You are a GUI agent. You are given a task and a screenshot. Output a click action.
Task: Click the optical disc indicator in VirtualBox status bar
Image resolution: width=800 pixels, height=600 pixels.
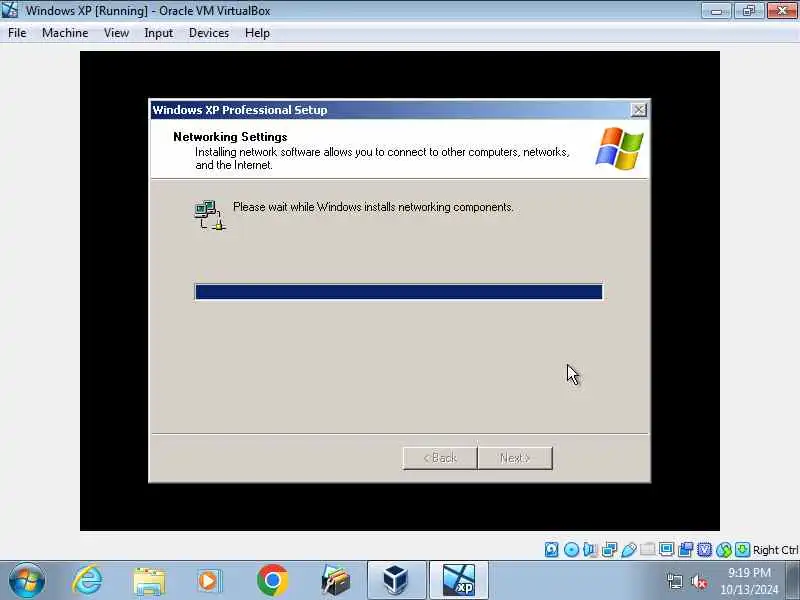click(571, 549)
